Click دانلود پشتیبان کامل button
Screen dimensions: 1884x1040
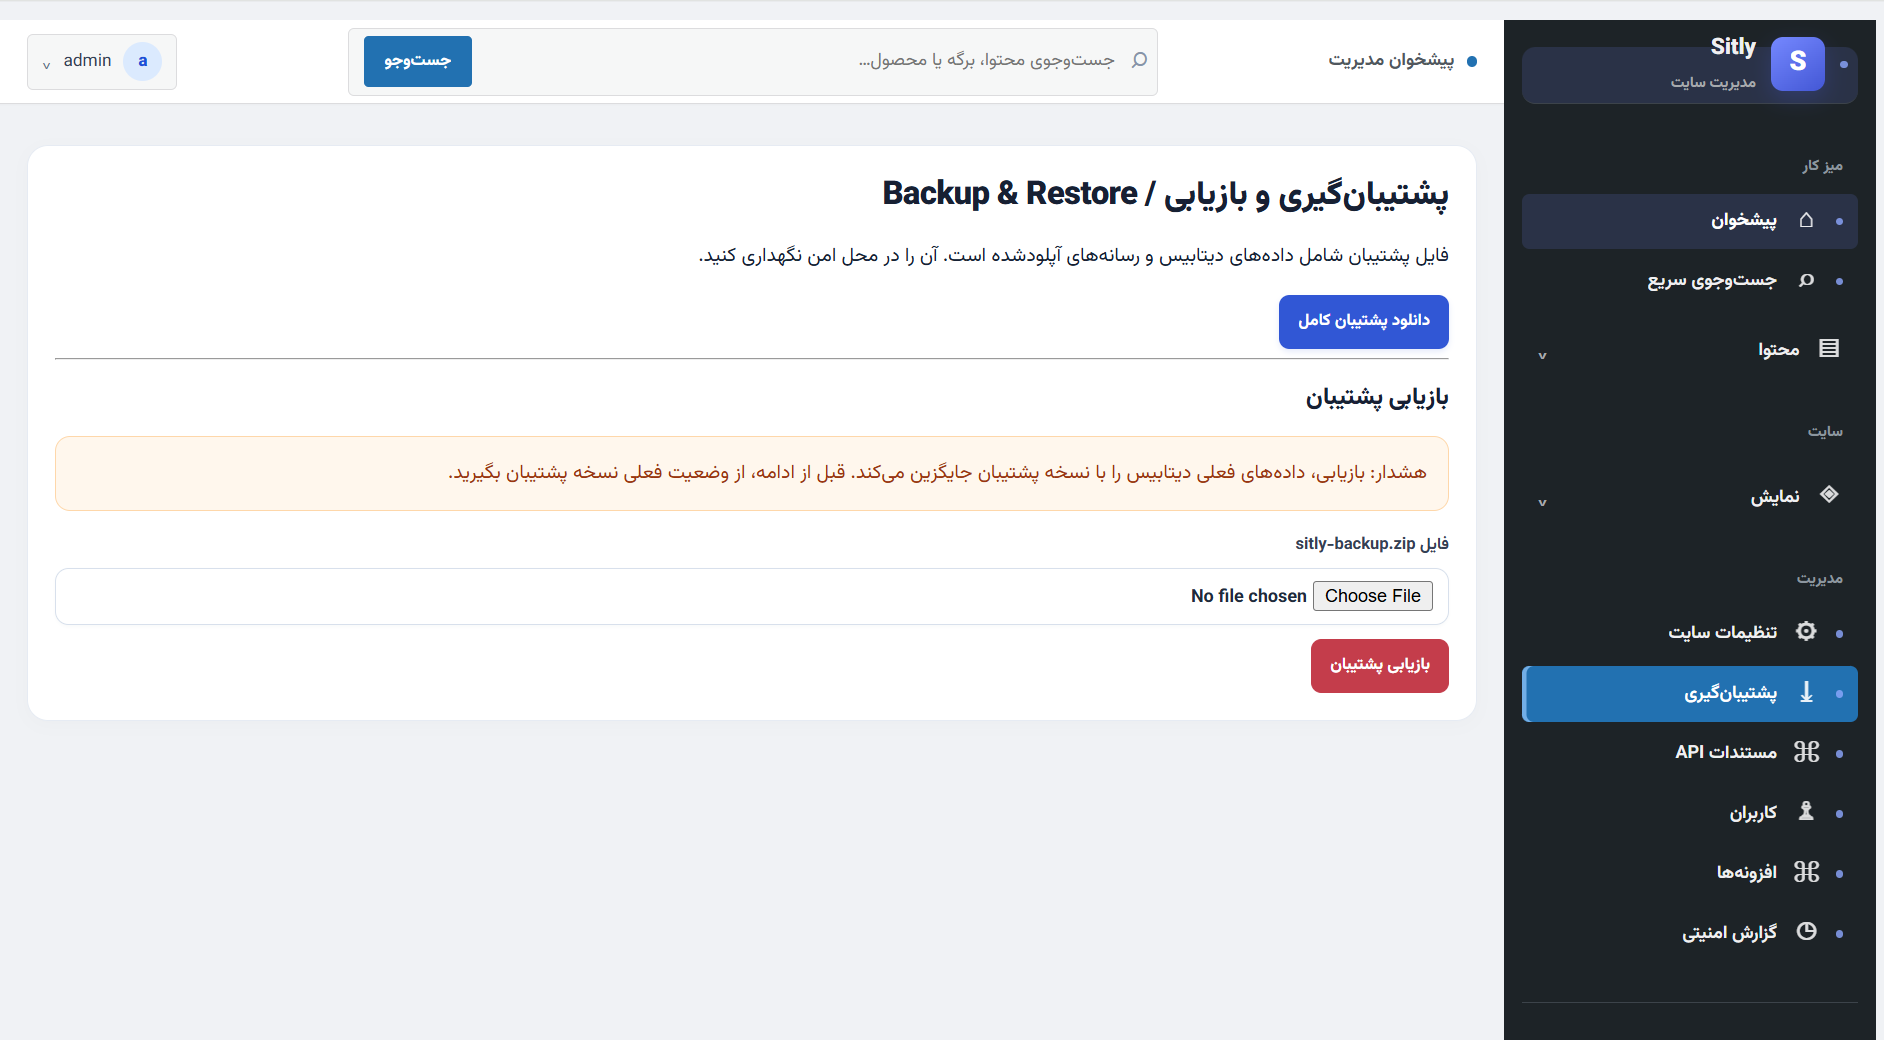(x=1363, y=322)
